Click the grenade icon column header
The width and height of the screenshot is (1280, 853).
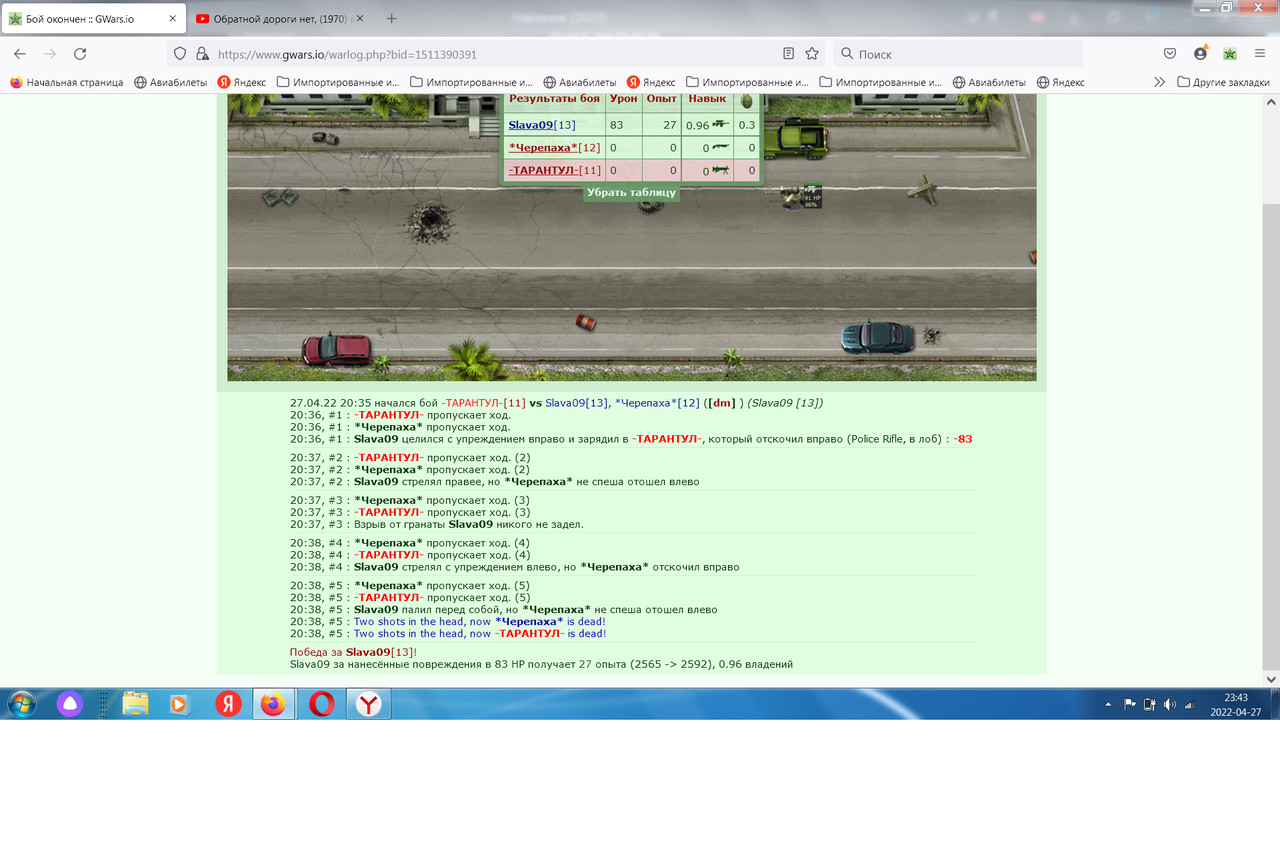746,99
